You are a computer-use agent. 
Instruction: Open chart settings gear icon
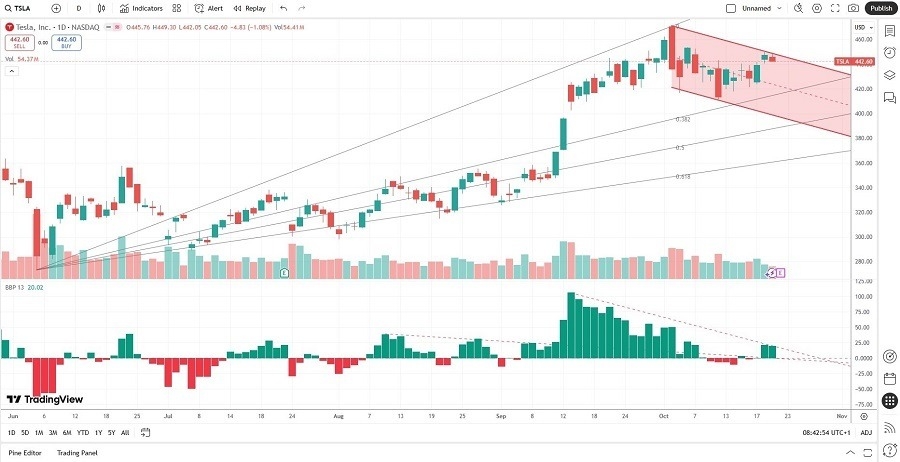816,8
